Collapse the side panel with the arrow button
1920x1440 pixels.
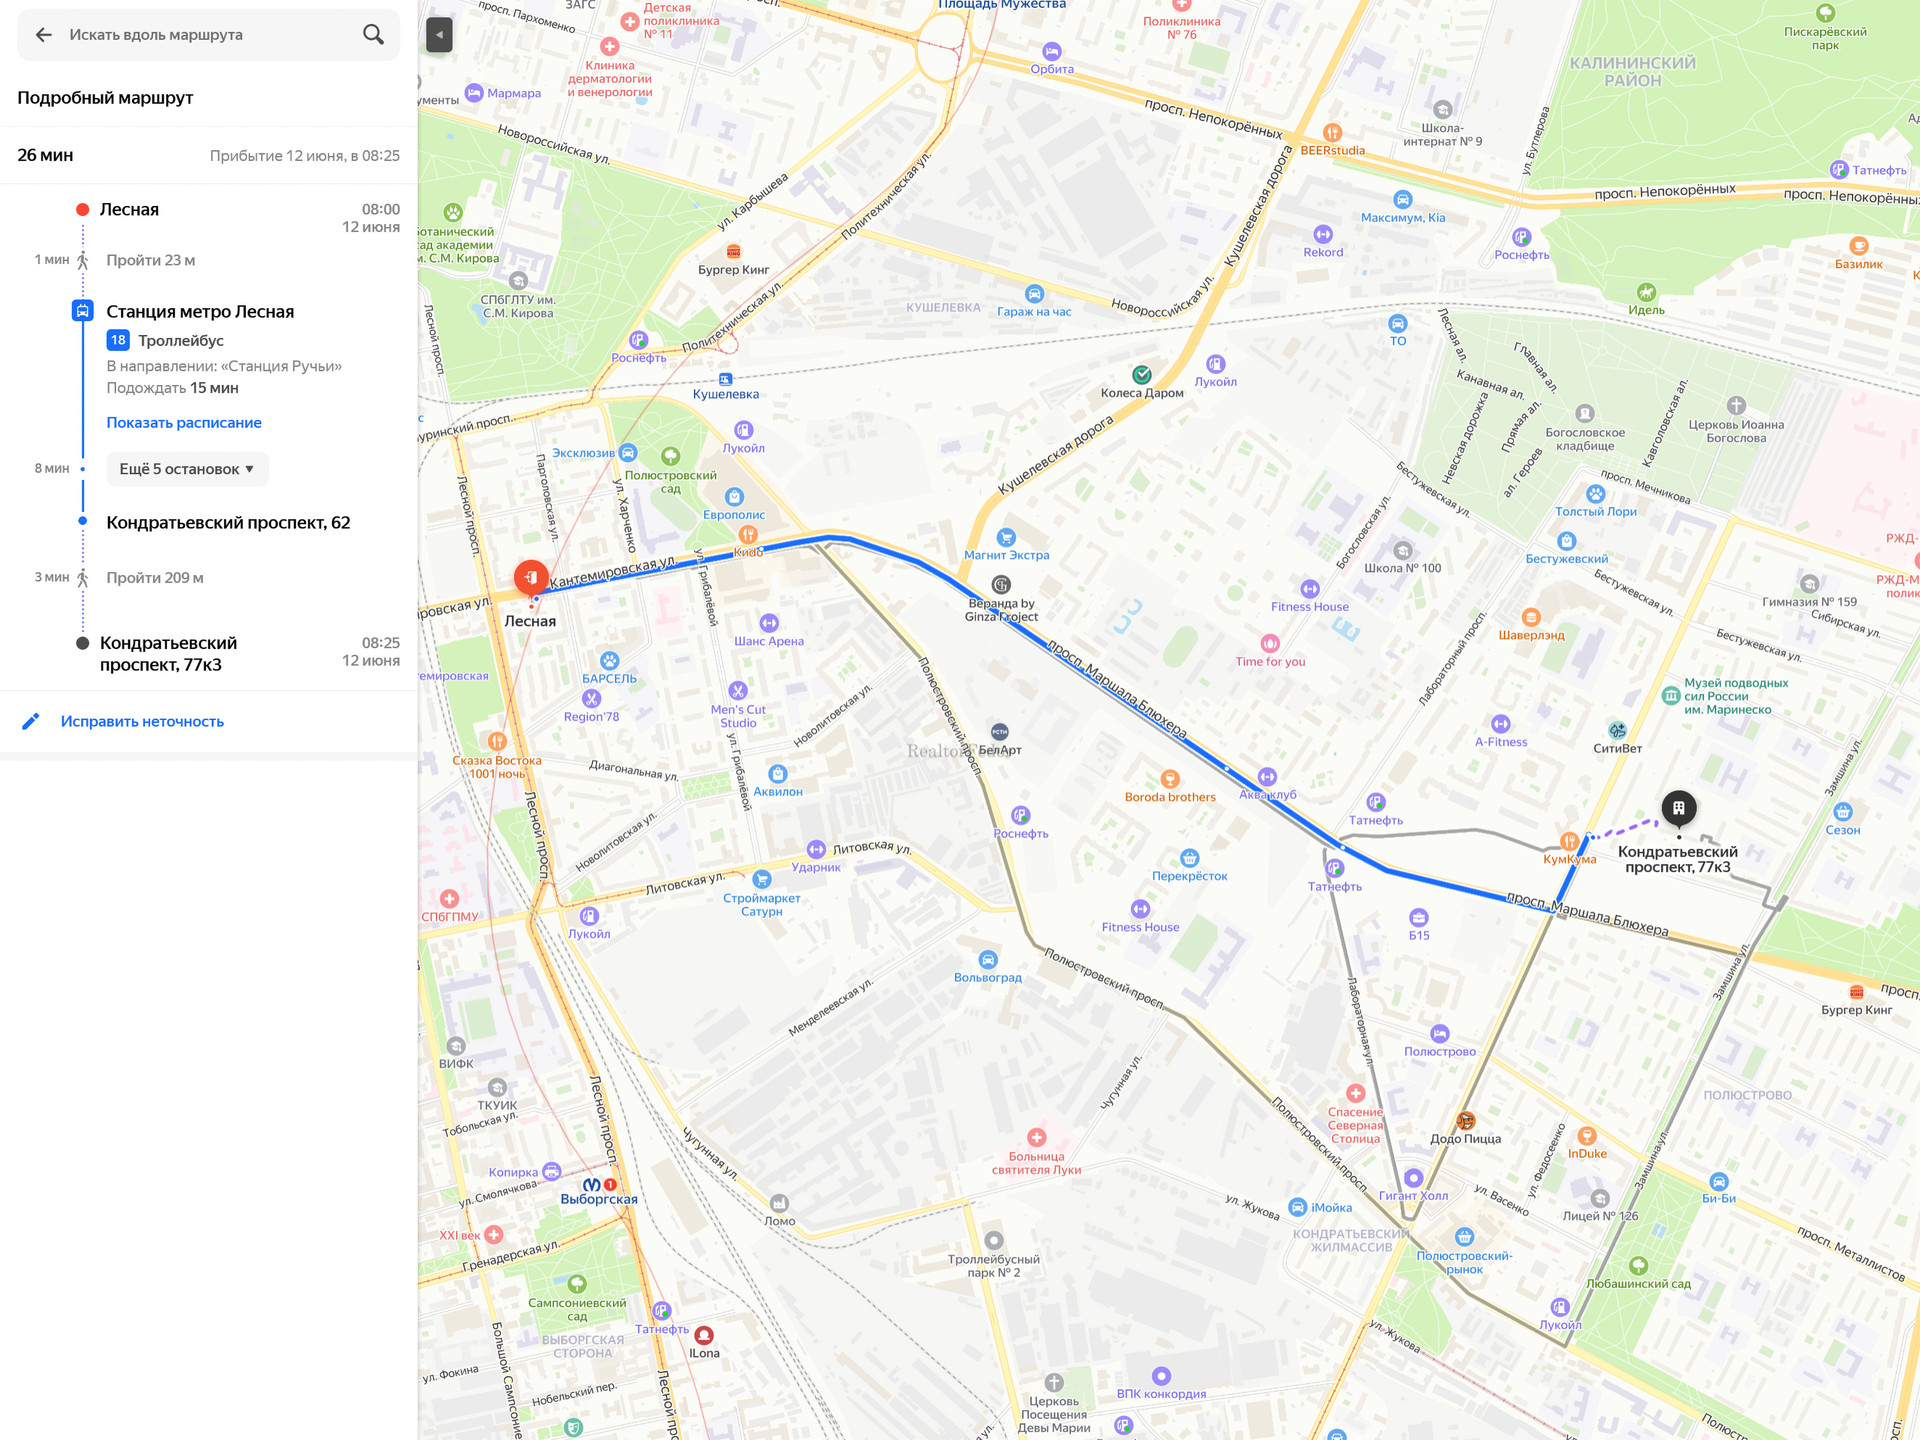coord(439,35)
